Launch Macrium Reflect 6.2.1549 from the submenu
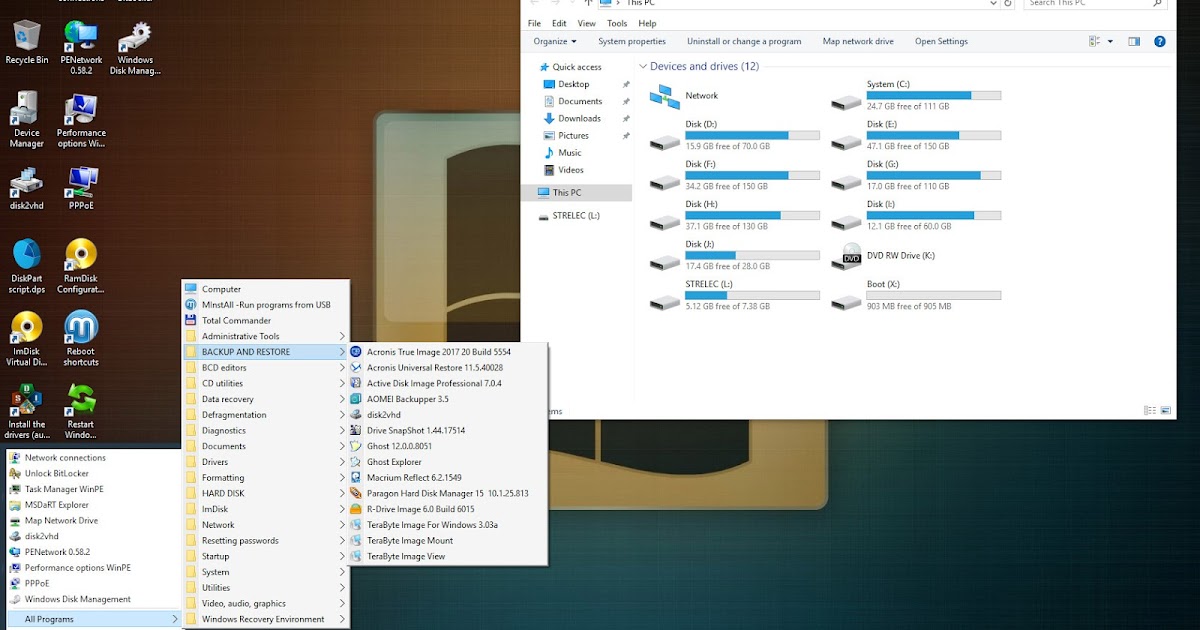The image size is (1200, 630). (x=414, y=477)
